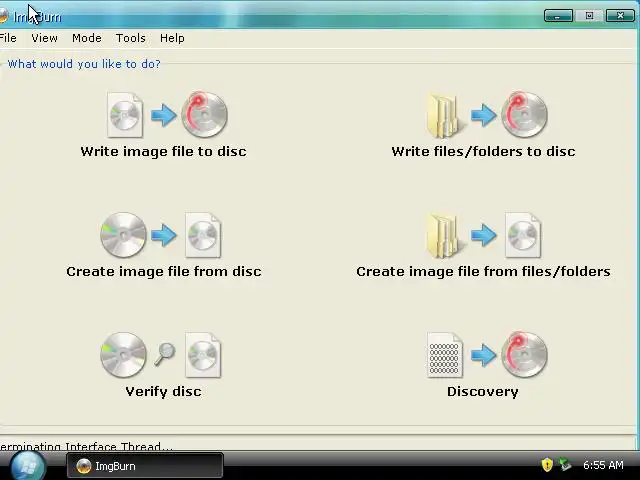Click the 'Verify disc' label
This screenshot has width=640, height=480.
point(163,391)
